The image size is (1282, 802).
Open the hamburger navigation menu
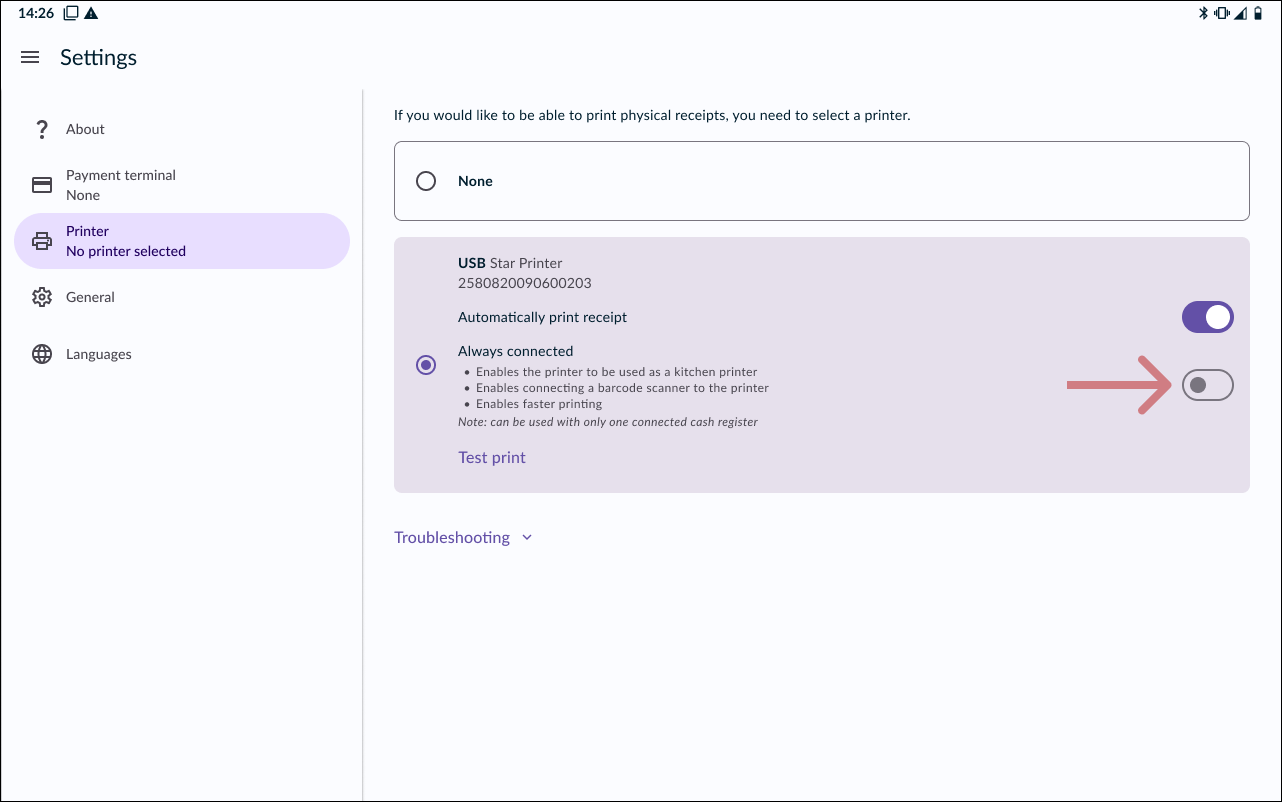(30, 58)
